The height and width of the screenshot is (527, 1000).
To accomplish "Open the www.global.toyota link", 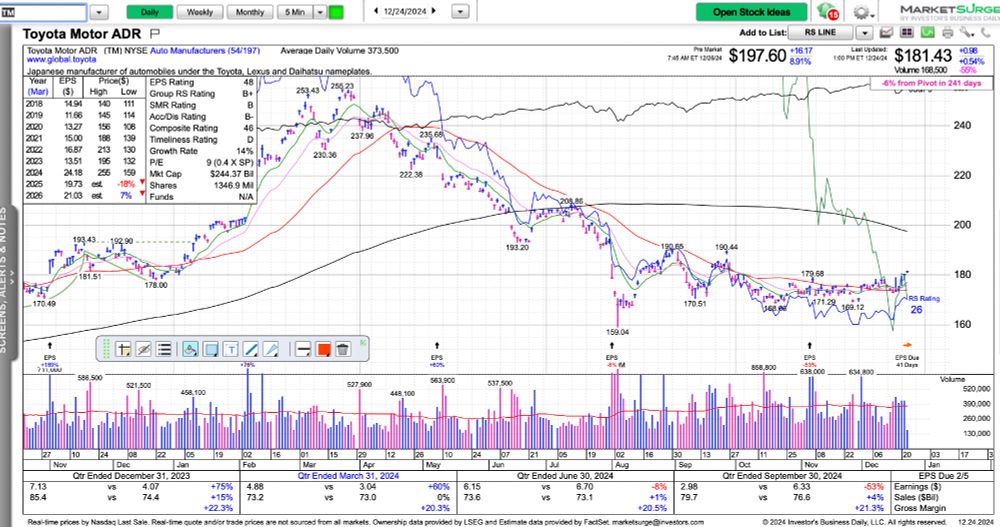I will (62, 59).
